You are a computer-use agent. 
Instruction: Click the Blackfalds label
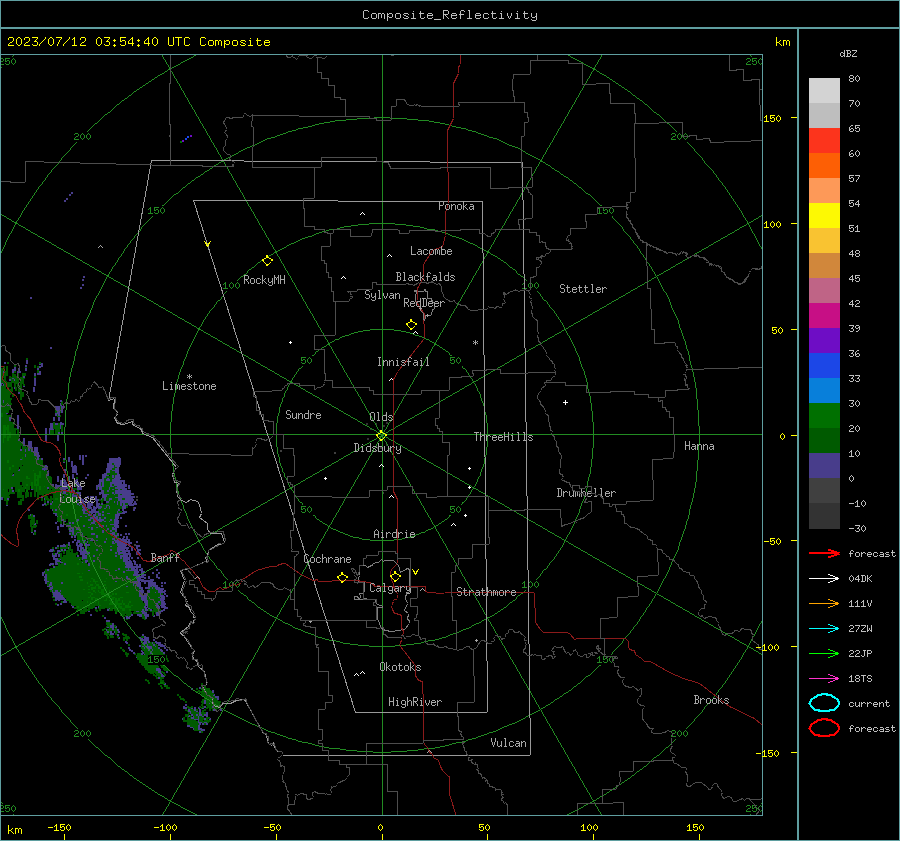click(x=425, y=277)
